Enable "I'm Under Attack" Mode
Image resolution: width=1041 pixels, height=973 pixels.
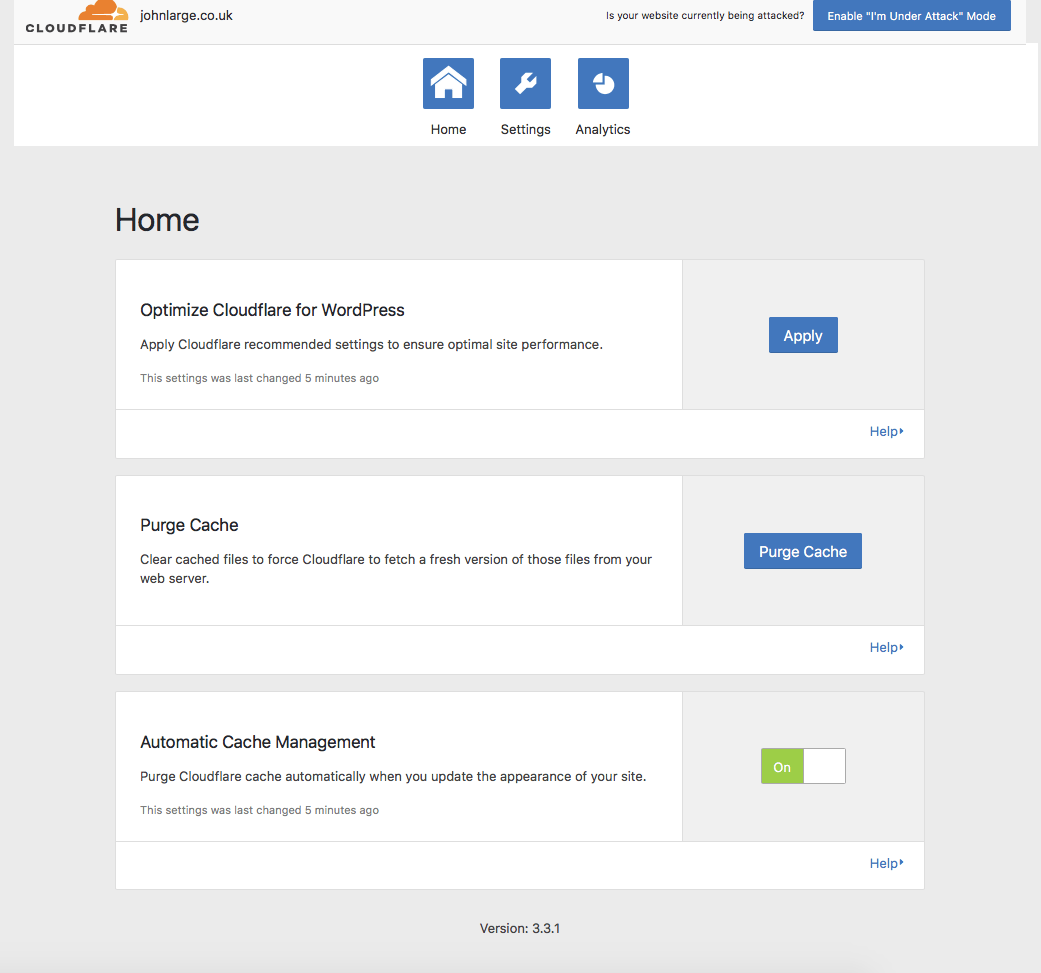912,16
